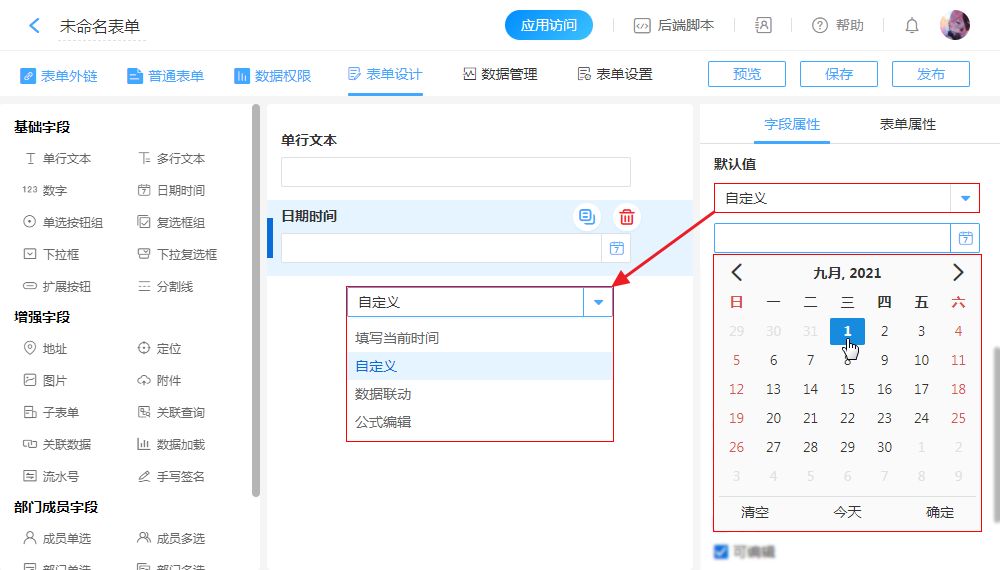The width and height of the screenshot is (1000, 570).
Task: Select the 手写签名 signature field
Action: [170, 477]
